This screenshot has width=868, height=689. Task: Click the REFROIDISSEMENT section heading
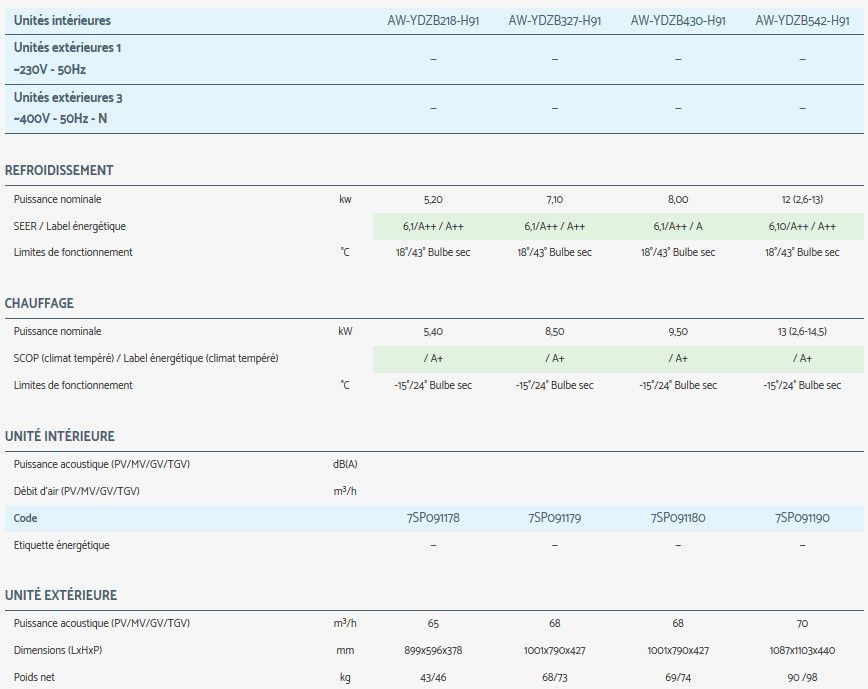coord(59,170)
